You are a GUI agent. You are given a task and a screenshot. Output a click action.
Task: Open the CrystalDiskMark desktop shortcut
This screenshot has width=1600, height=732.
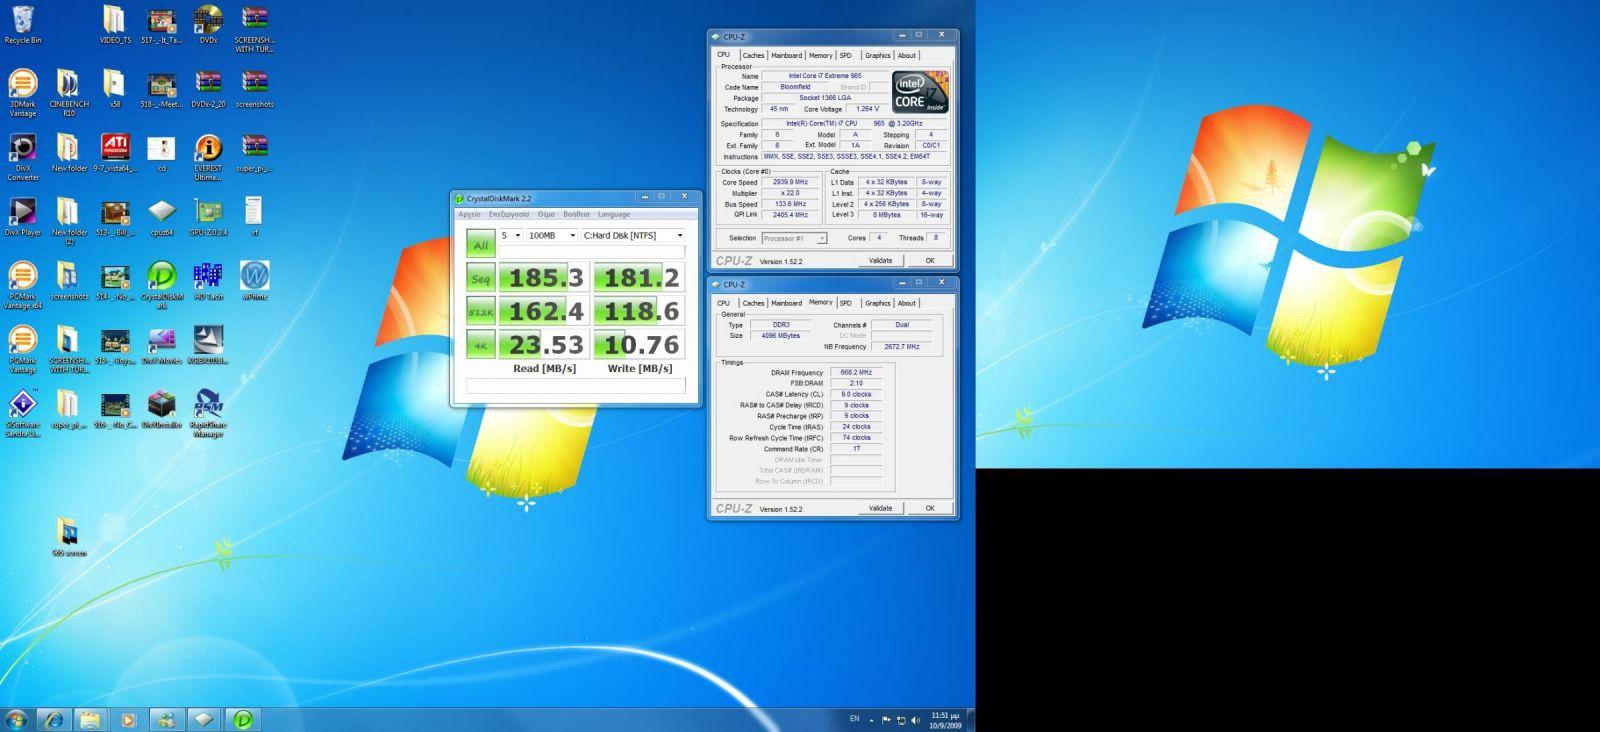(x=161, y=285)
